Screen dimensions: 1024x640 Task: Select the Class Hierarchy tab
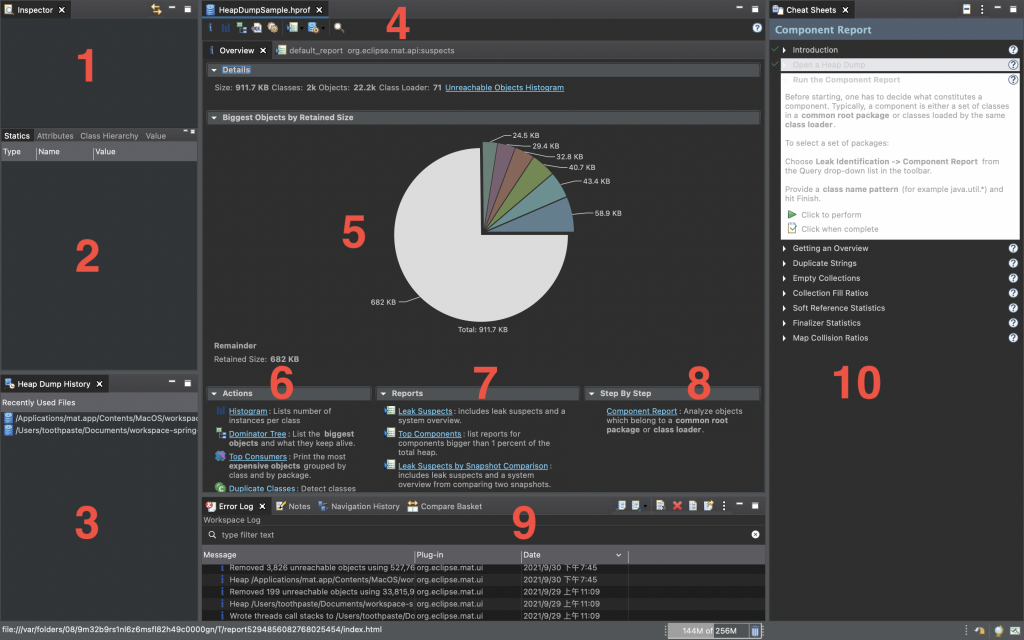[109, 136]
